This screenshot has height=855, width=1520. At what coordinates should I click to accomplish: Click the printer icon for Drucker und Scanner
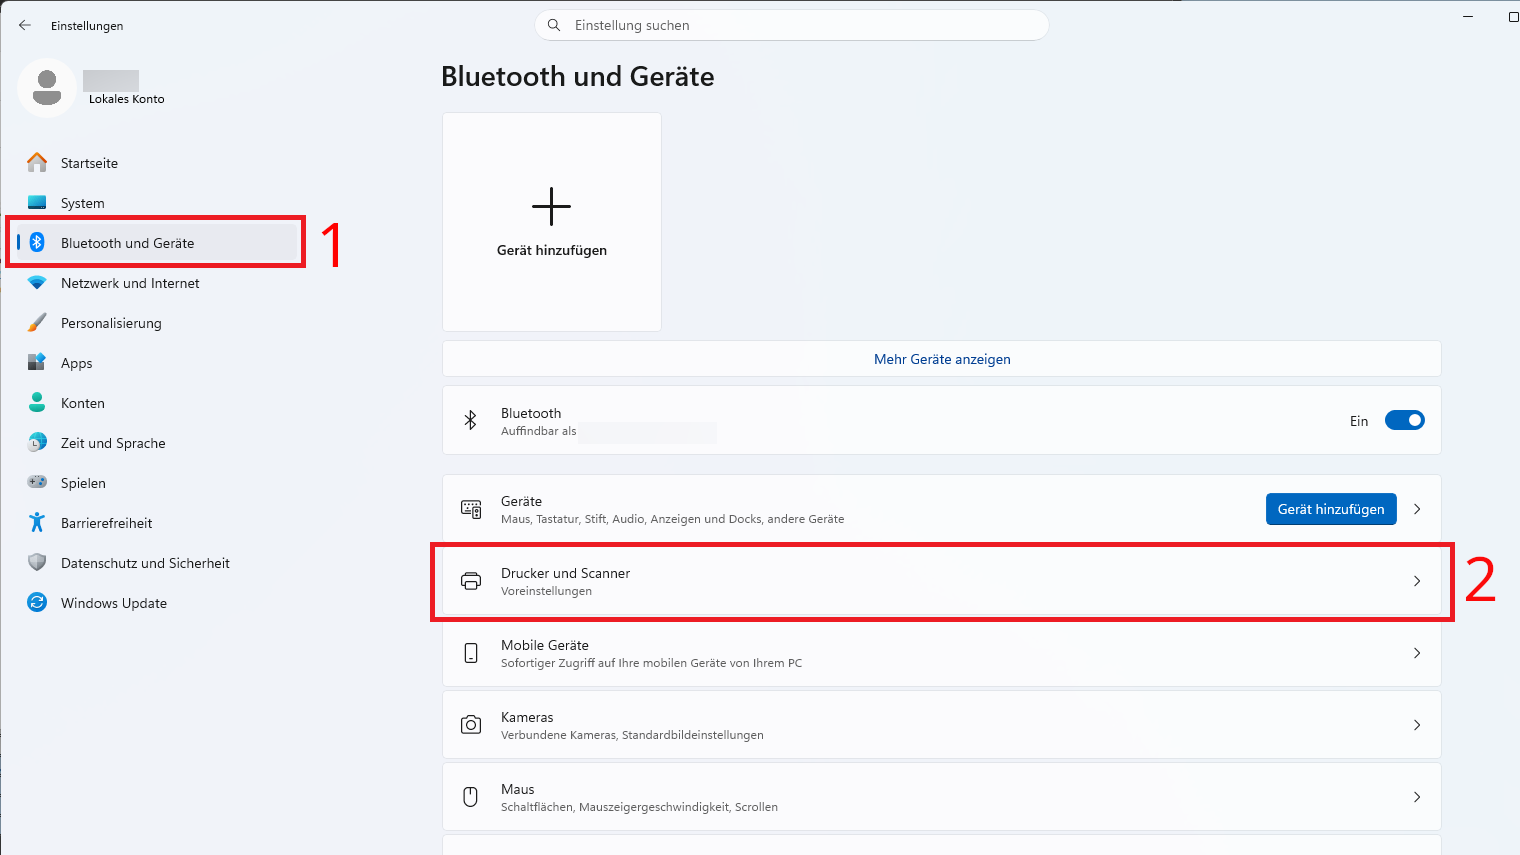tap(470, 581)
